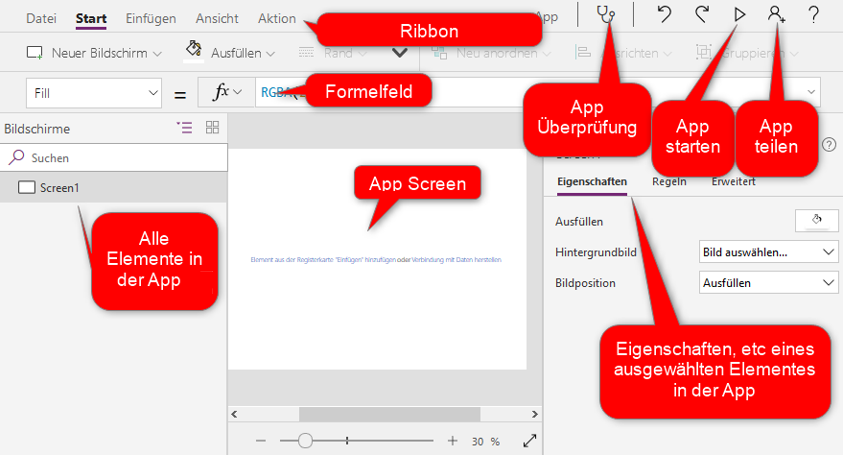848x455 pixels.
Task: Start app preview with play icon
Action: point(740,15)
